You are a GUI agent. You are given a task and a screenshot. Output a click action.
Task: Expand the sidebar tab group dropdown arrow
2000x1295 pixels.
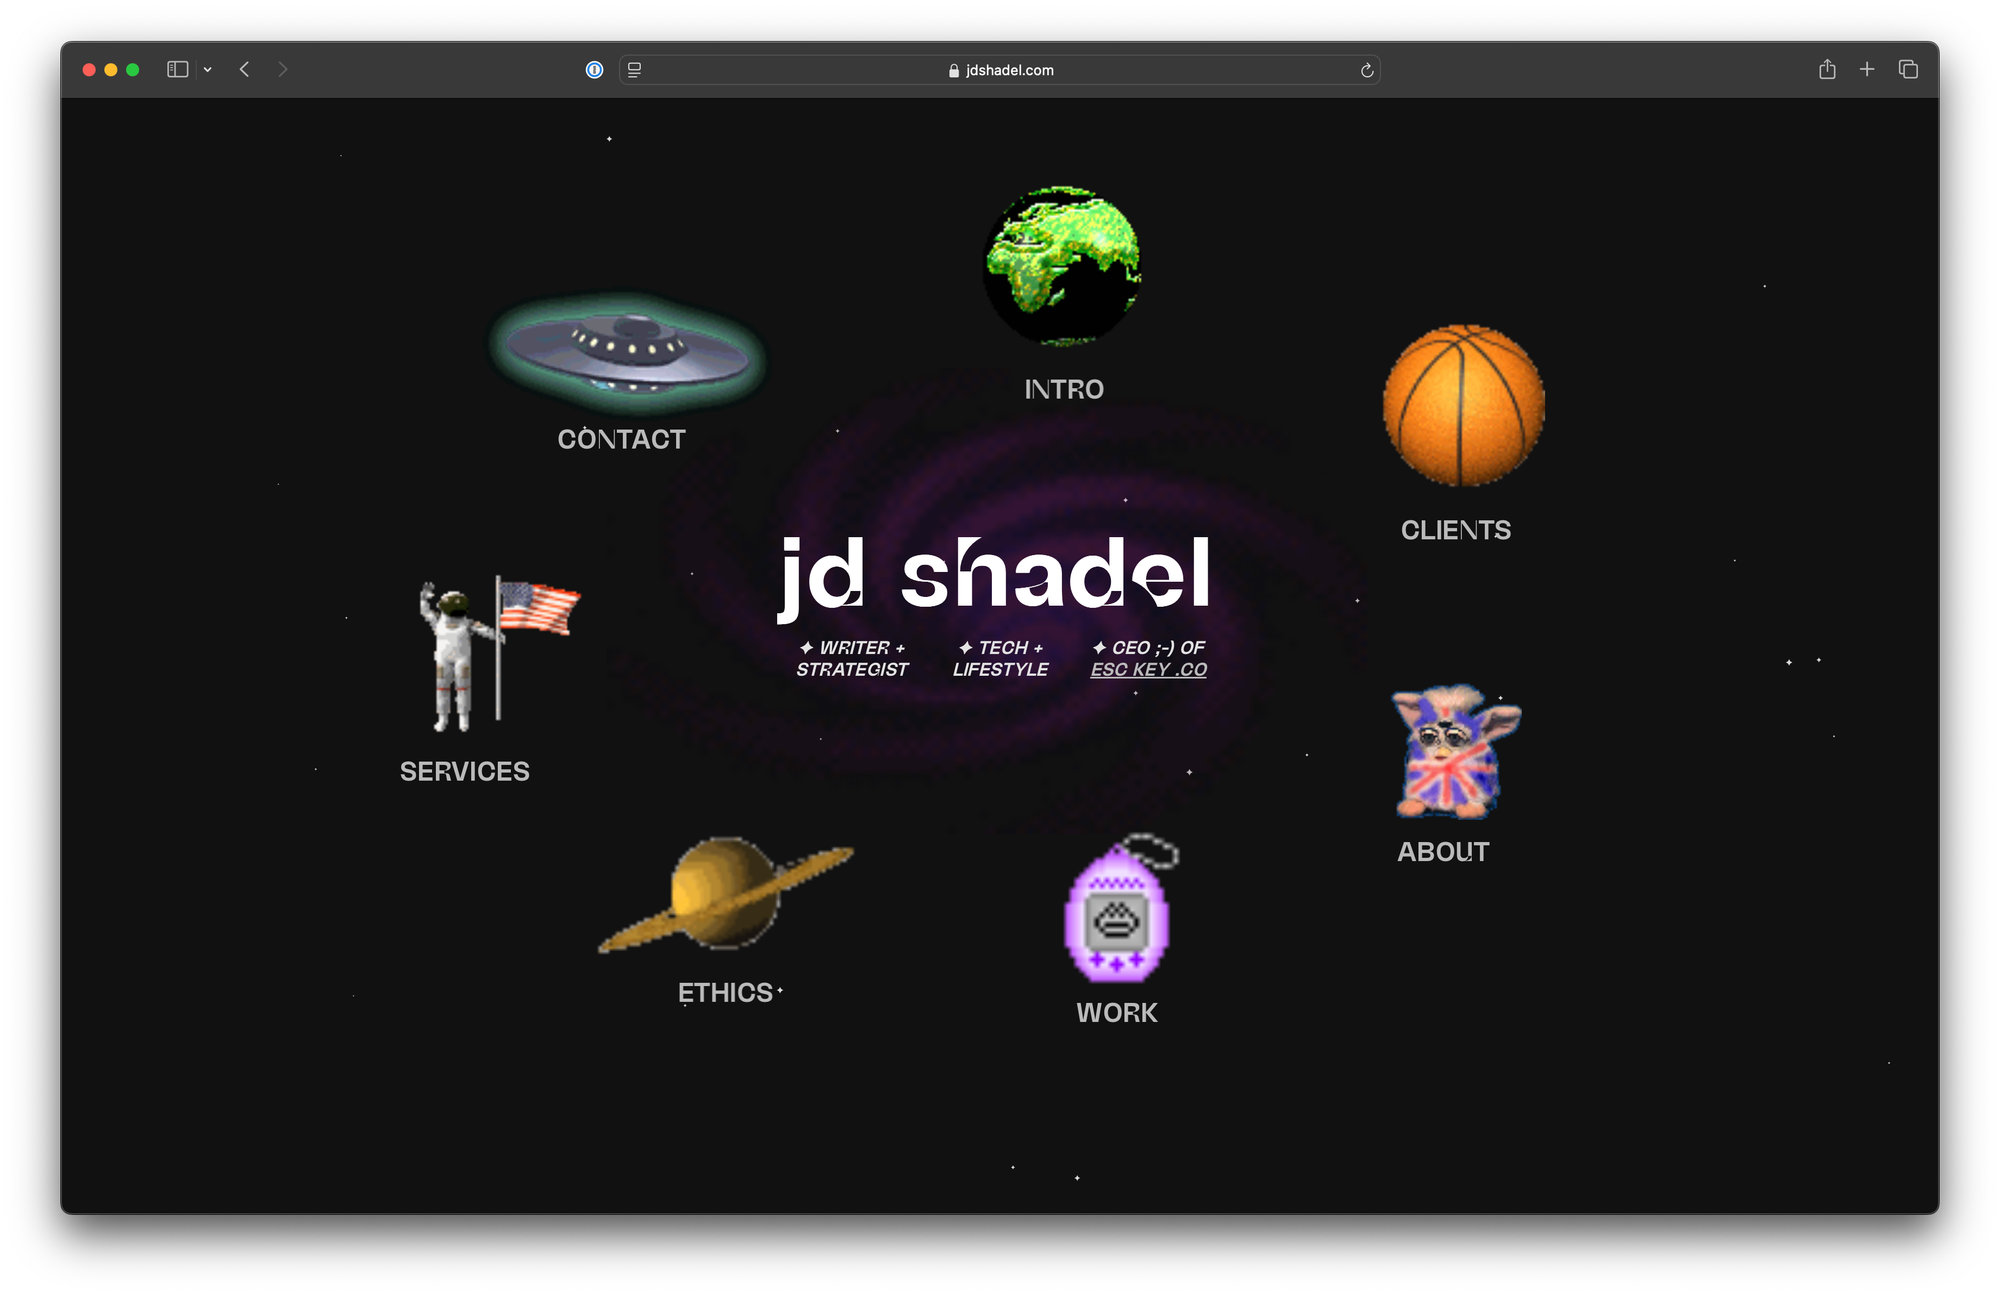click(208, 70)
